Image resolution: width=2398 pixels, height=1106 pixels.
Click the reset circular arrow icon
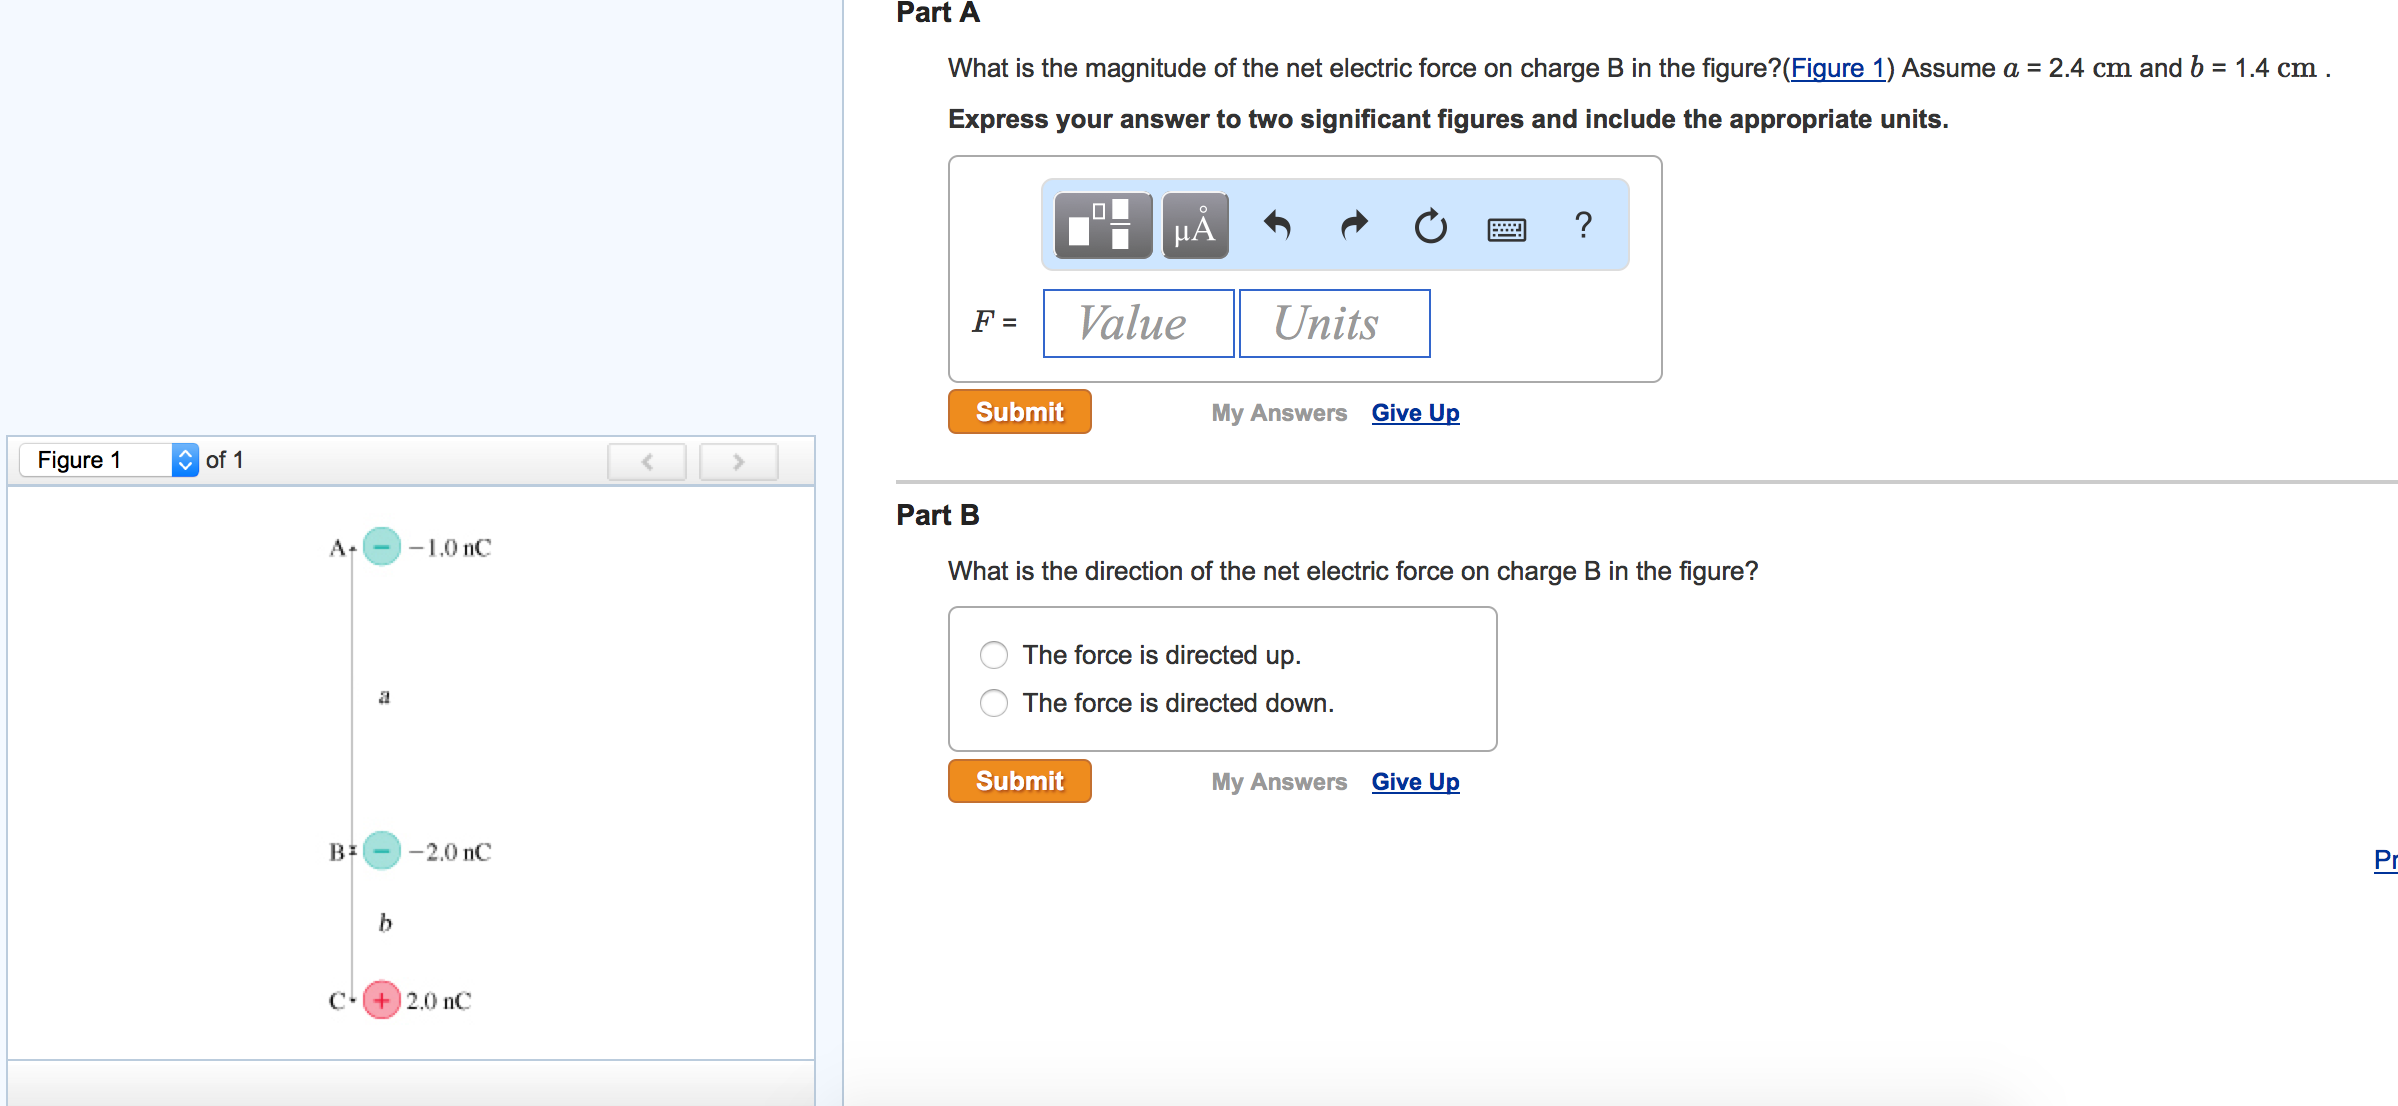1430,226
